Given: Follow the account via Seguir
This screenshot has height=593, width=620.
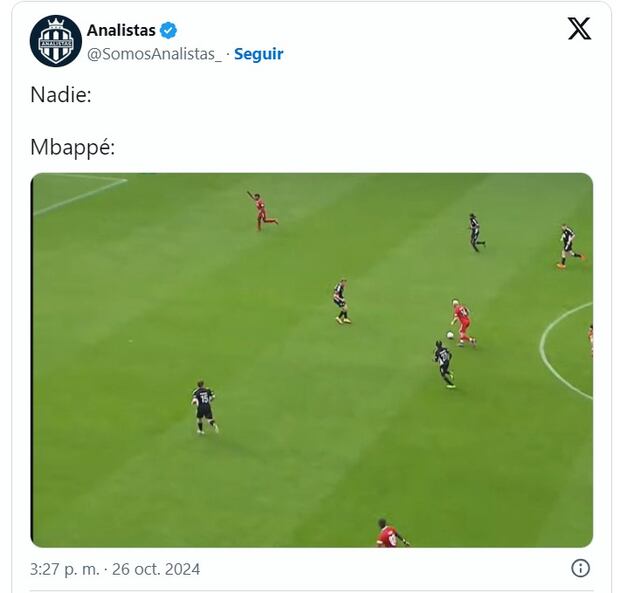Looking at the screenshot, I should pos(259,54).
